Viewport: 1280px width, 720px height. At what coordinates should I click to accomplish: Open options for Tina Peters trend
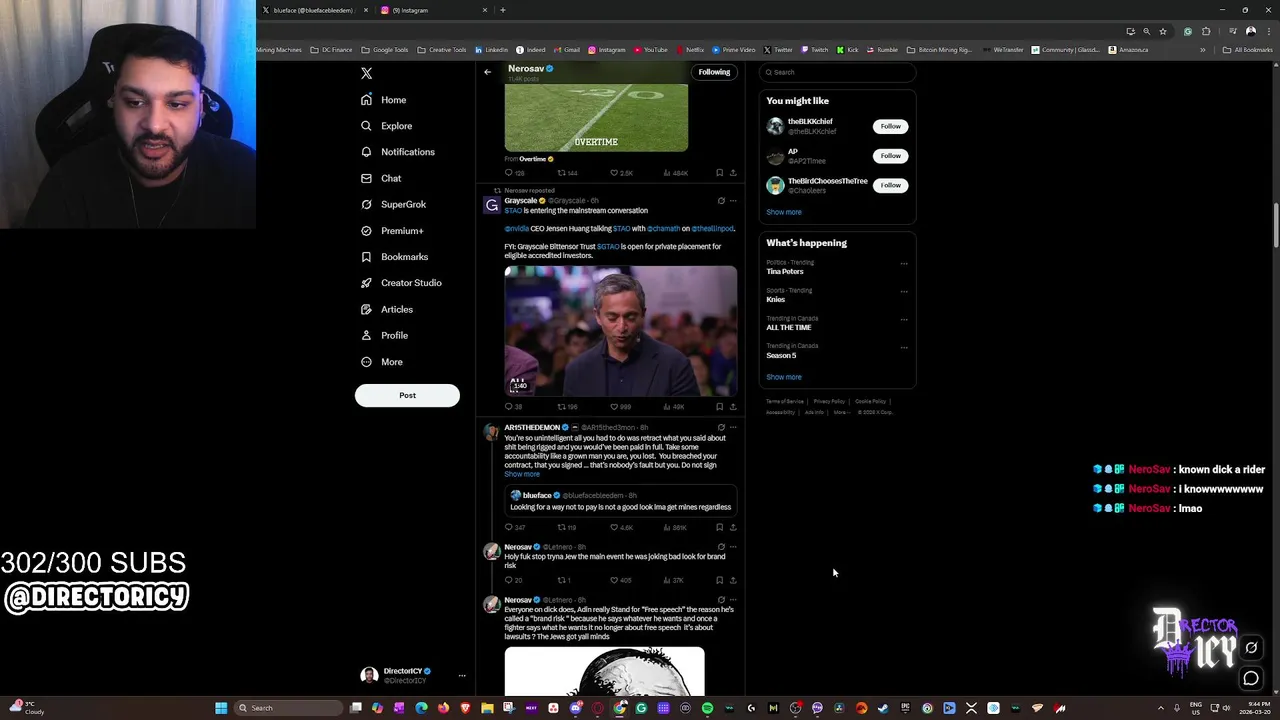point(904,264)
